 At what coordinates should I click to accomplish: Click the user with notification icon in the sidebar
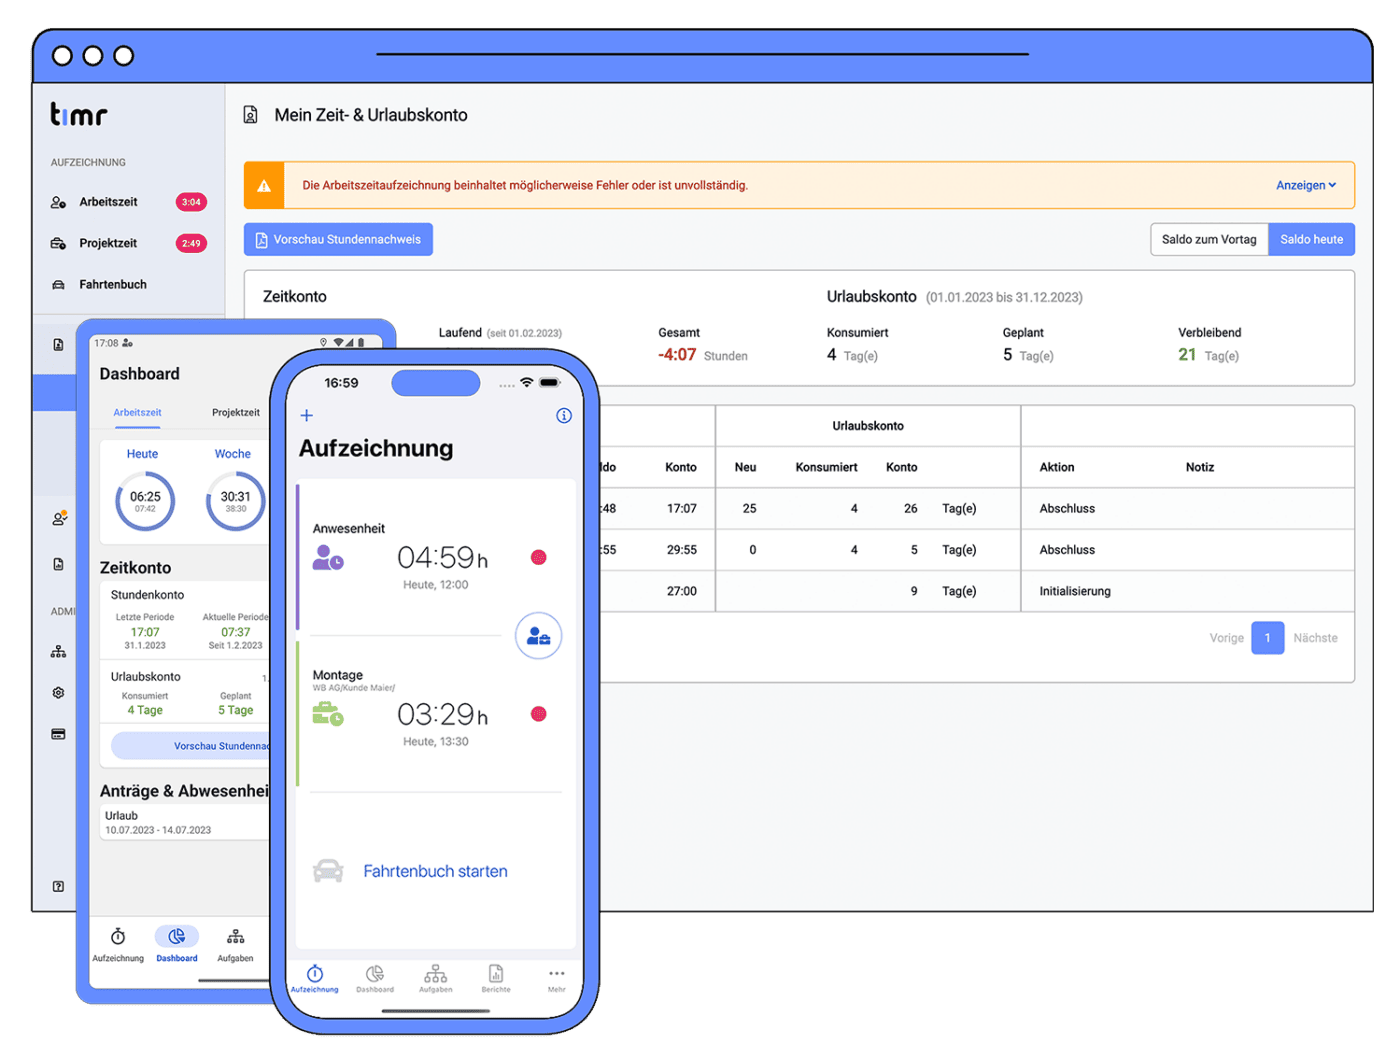click(x=59, y=518)
